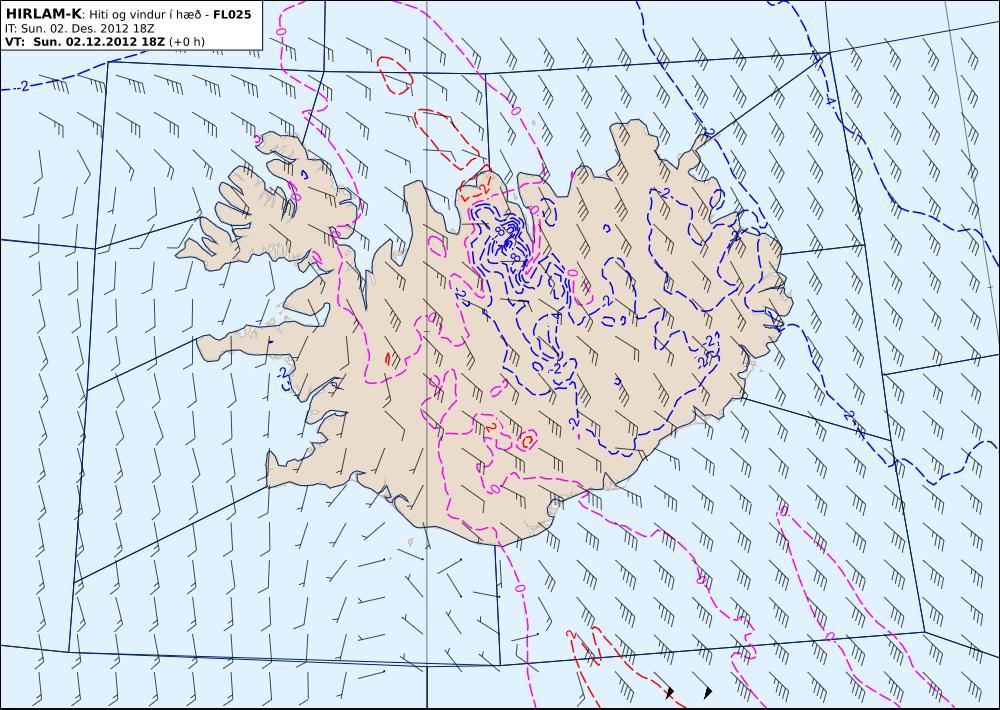Viewport: 1000px width, 710px height.
Task: Select the '(+0 h)' forecast offset text
Action: pyautogui.click(x=188, y=42)
